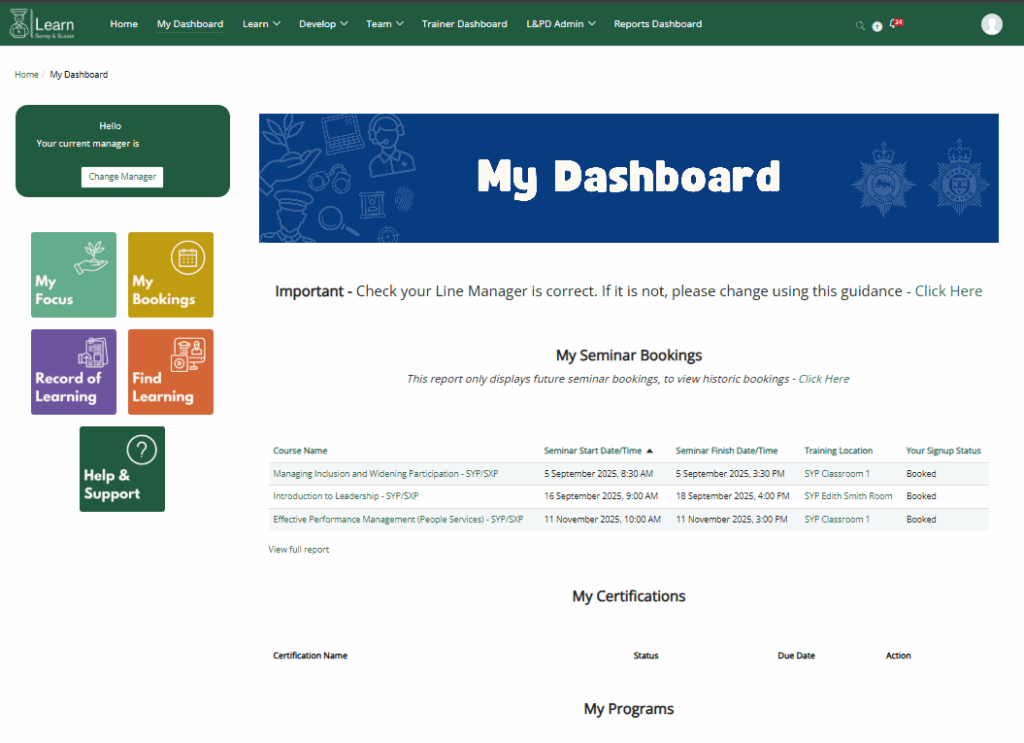Open the accessibility icon in header
The height and width of the screenshot is (743, 1024).
(877, 26)
